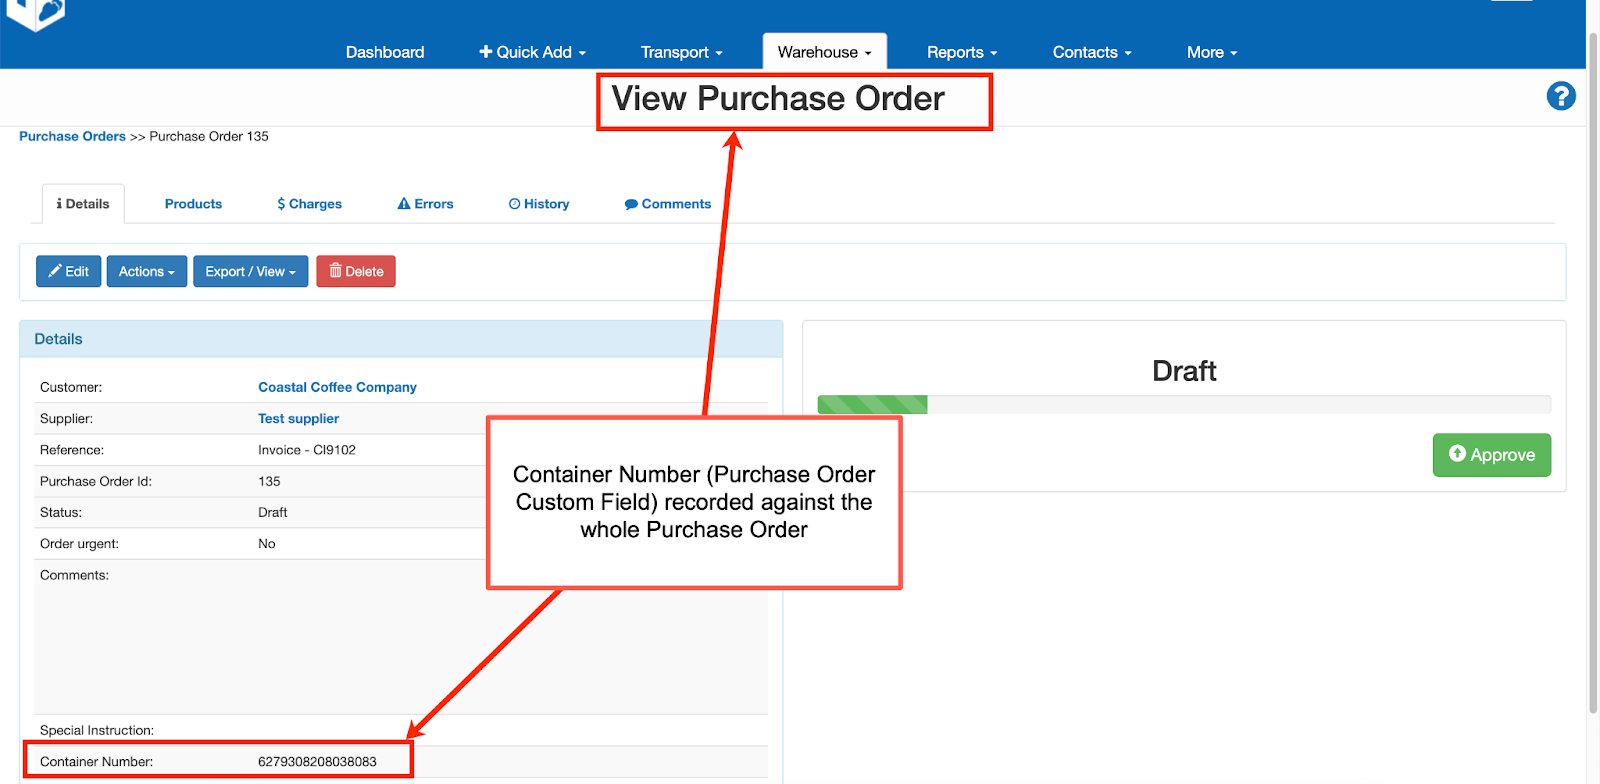The width and height of the screenshot is (1600, 784).
Task: Click the Details panel header
Action: coord(401,339)
